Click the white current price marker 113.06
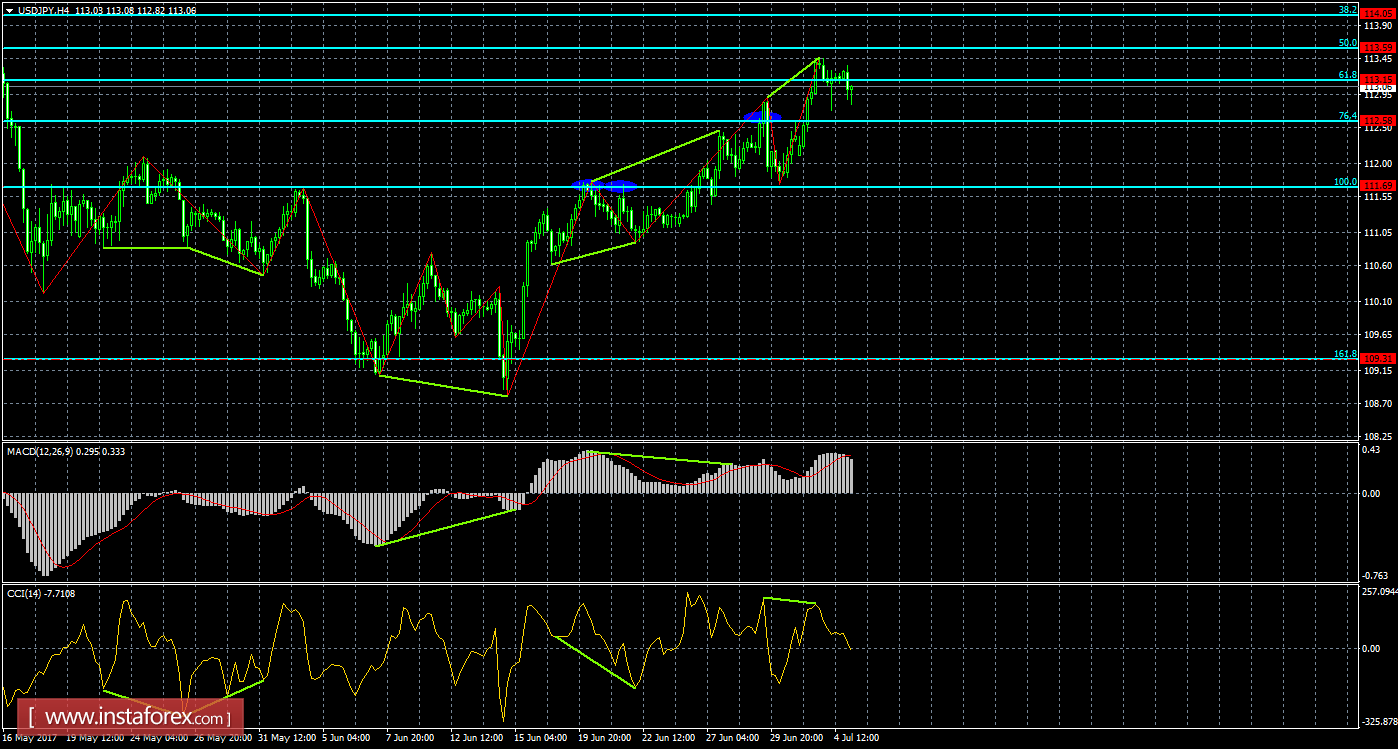 (1379, 88)
